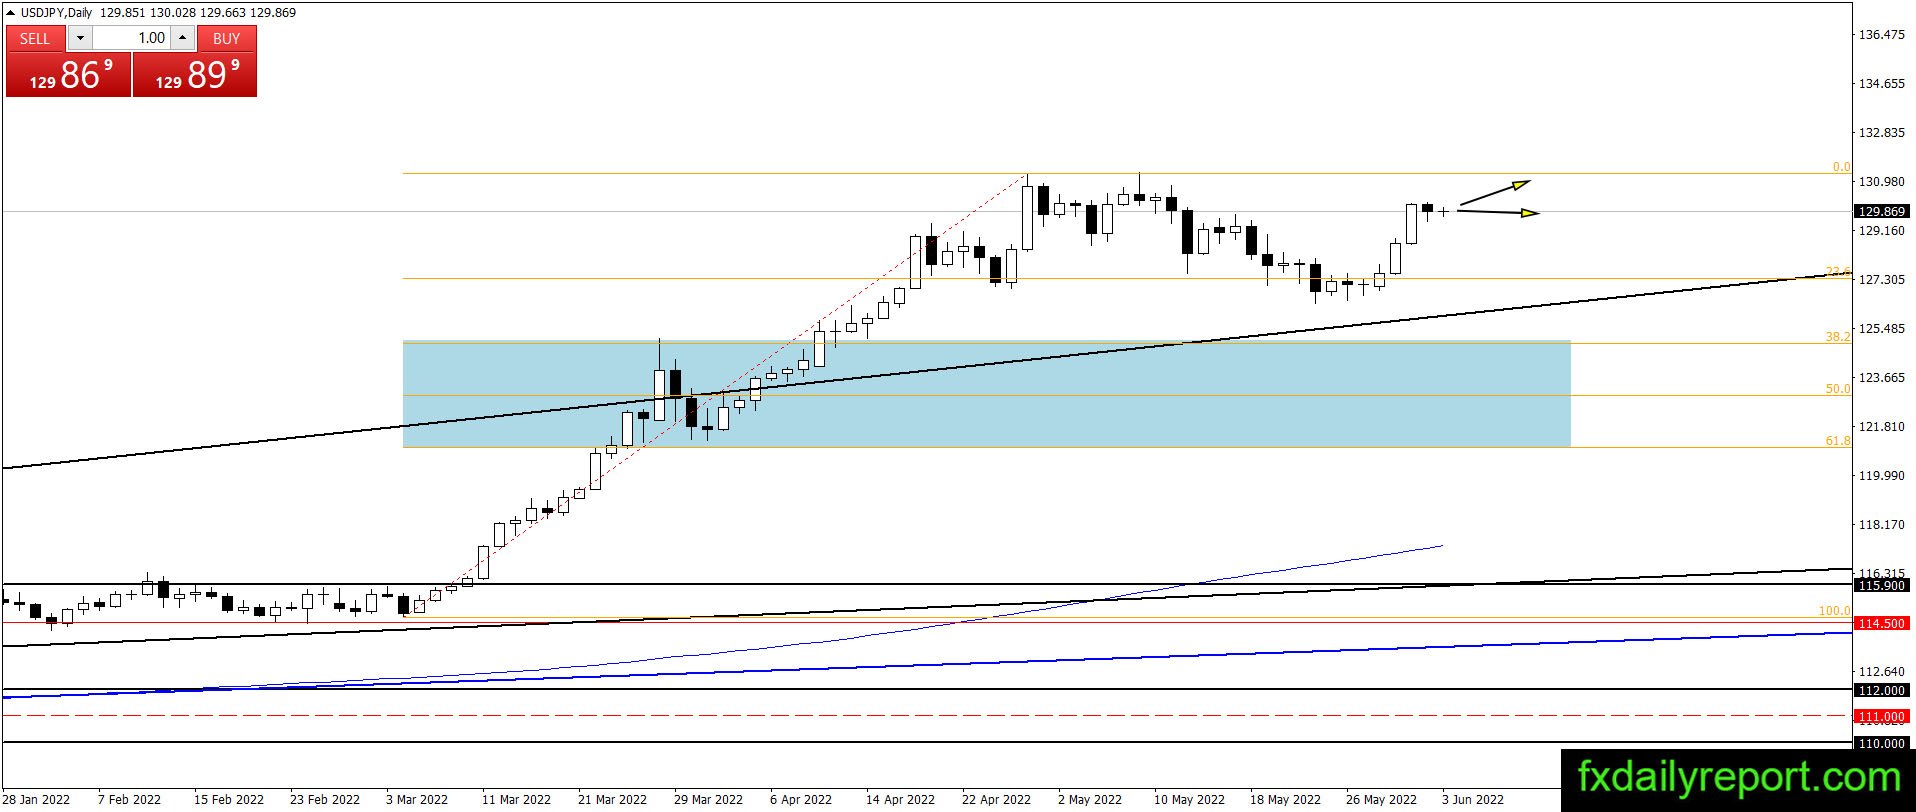Click the 29 Mar 2022 date label
Viewport: 1916px width, 812px height.
coord(708,800)
